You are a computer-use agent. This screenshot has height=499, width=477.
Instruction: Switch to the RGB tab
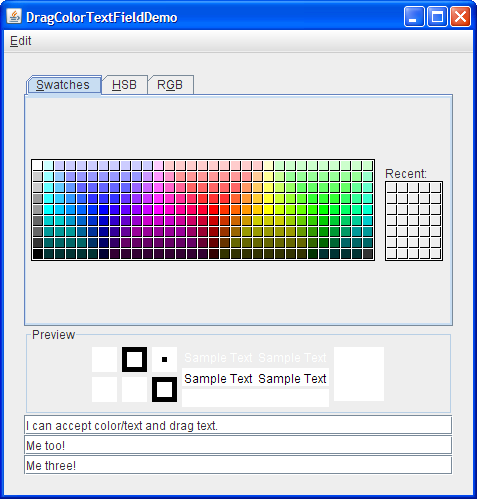pos(170,85)
